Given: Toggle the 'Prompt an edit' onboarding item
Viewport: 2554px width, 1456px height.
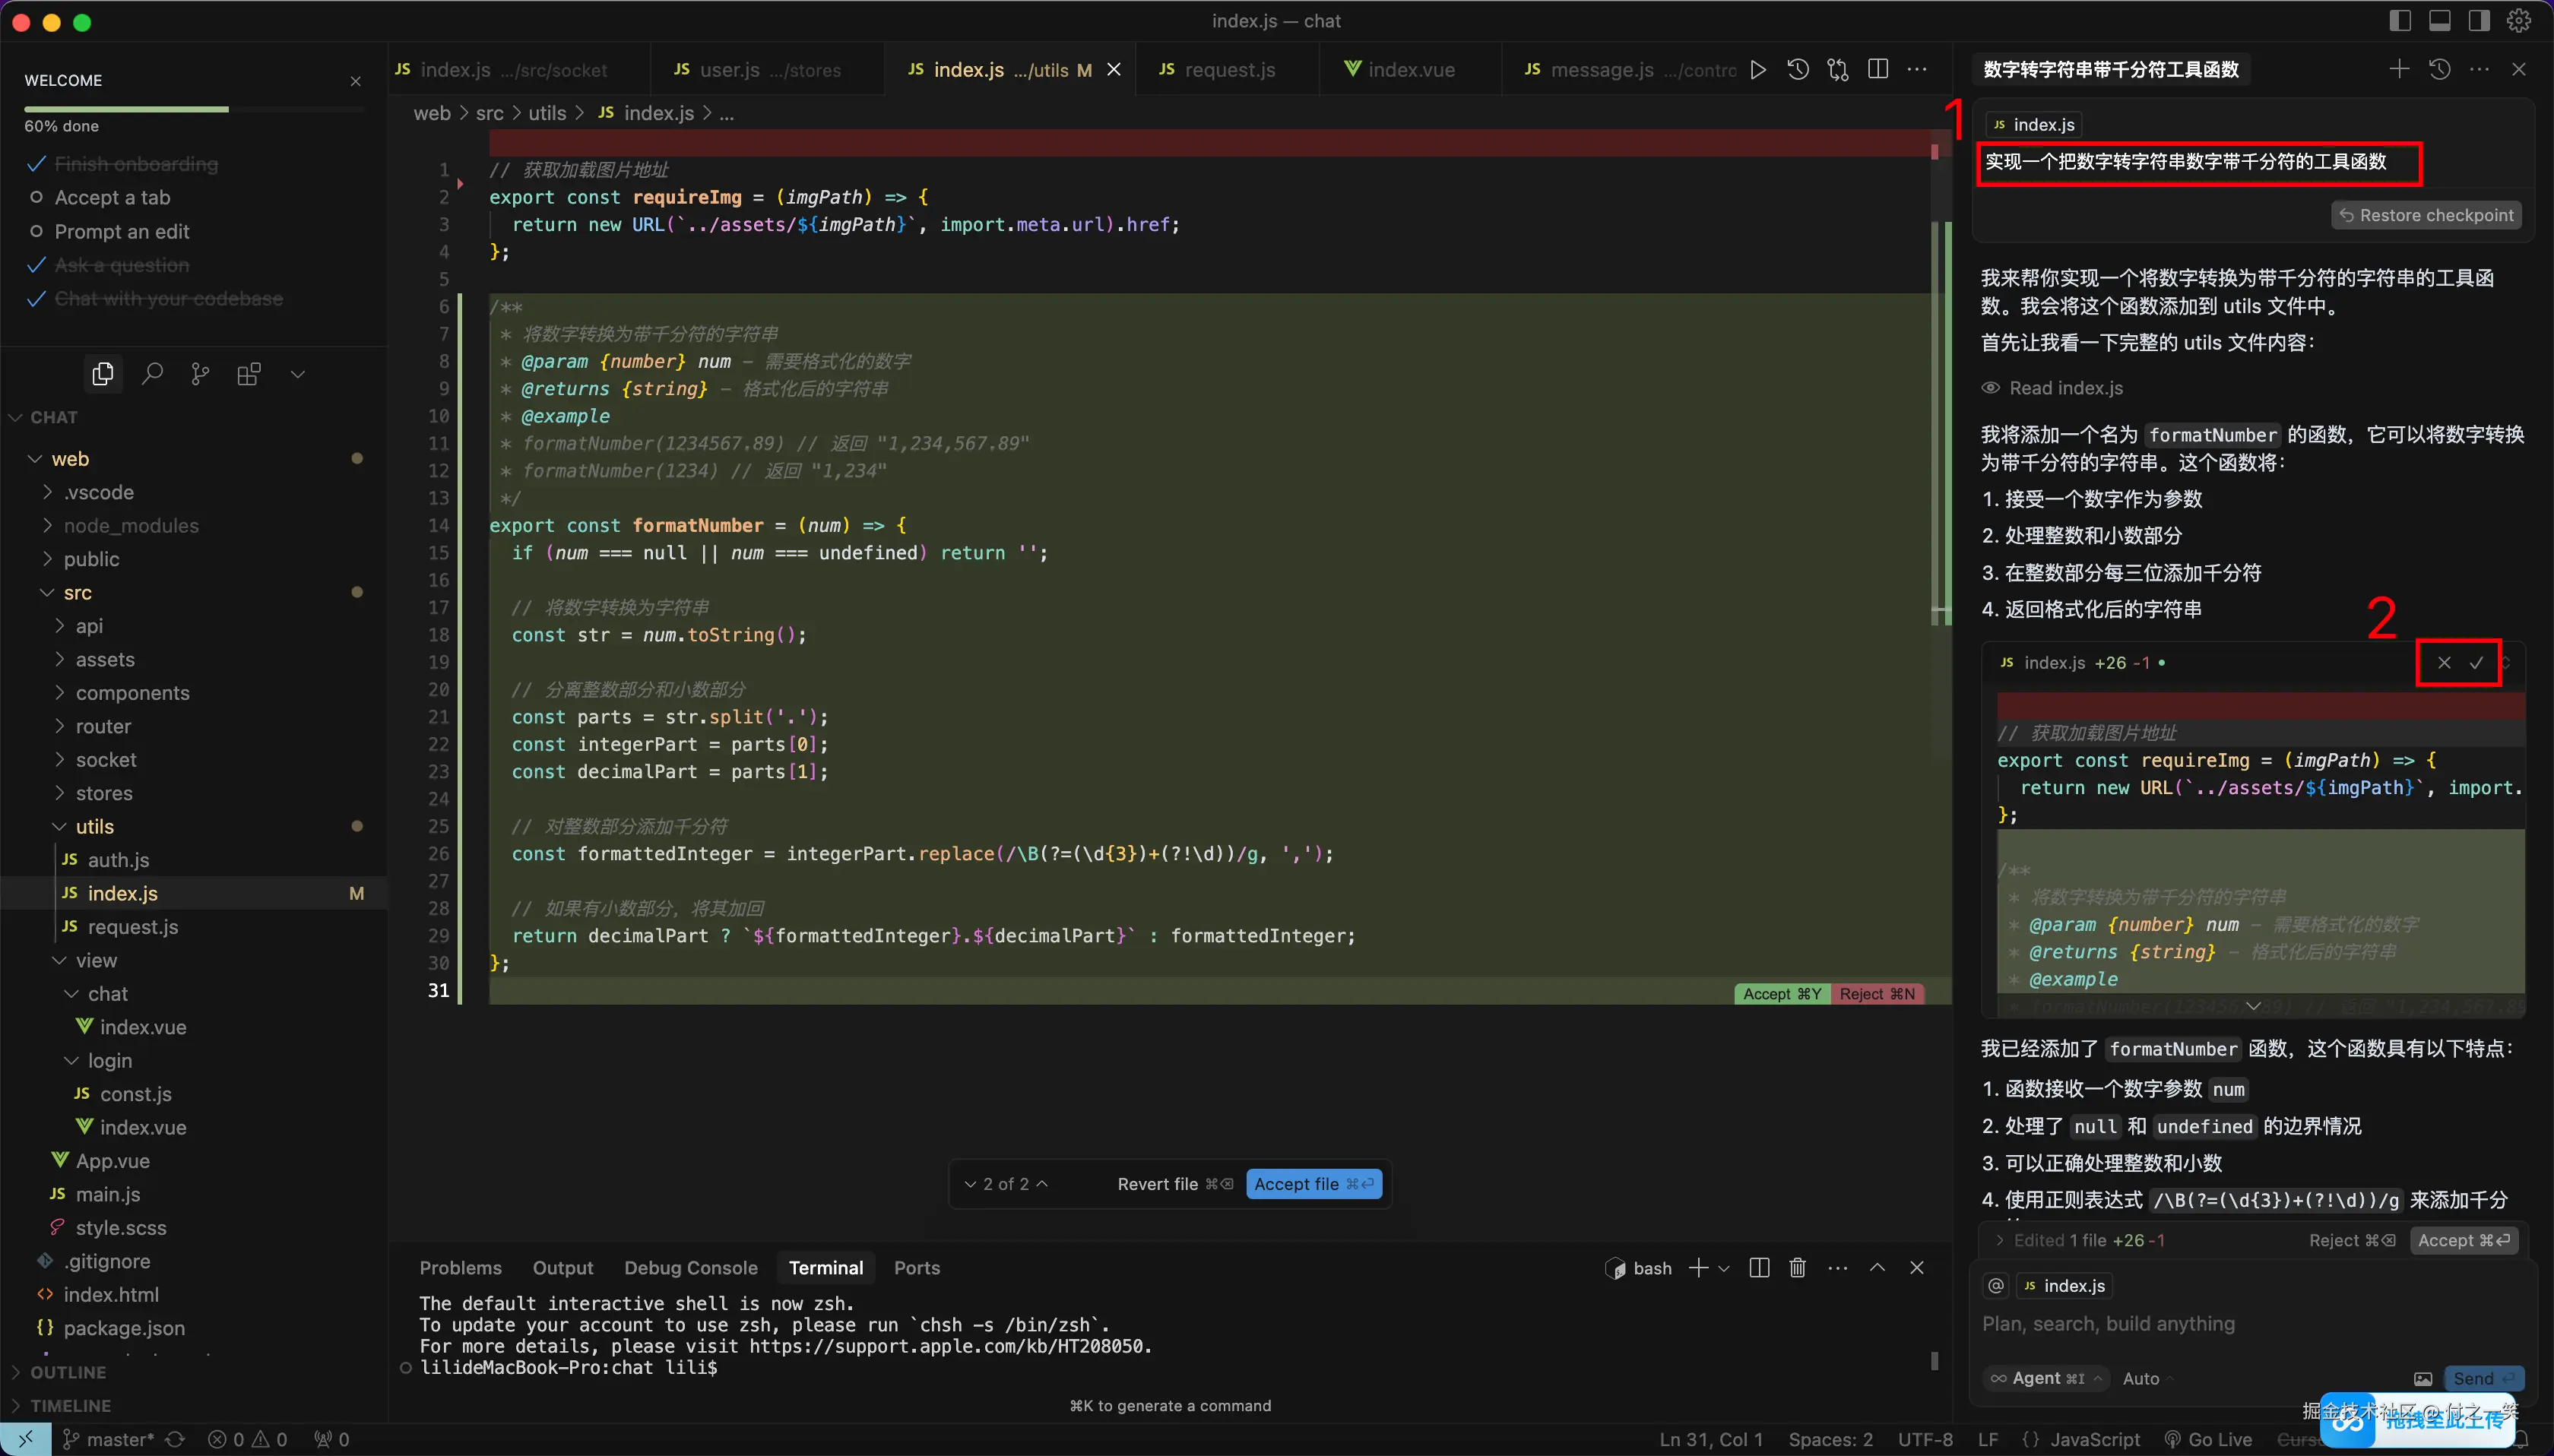Looking at the screenshot, I should [121, 231].
